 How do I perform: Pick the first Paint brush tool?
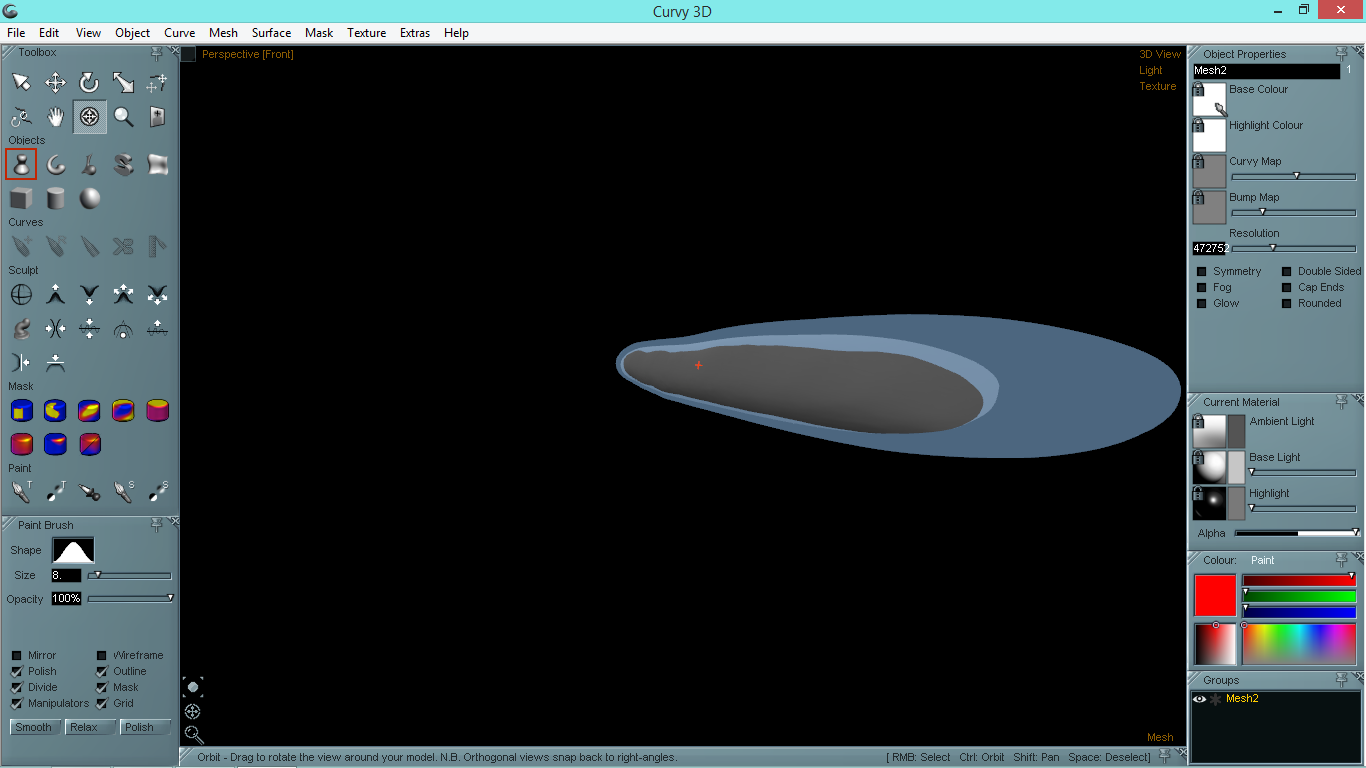pos(21,491)
